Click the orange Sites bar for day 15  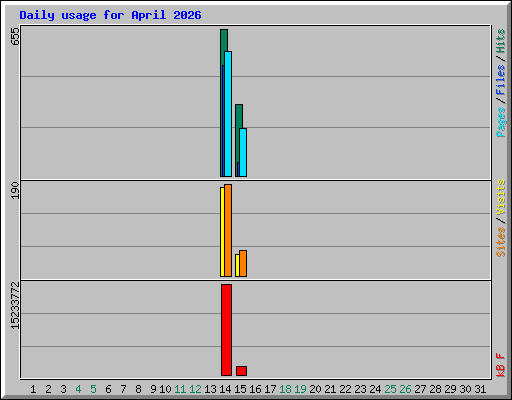[x=243, y=263]
